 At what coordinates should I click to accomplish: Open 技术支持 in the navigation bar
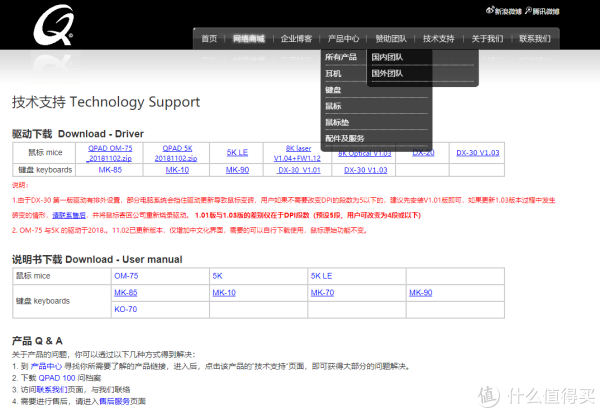click(439, 38)
